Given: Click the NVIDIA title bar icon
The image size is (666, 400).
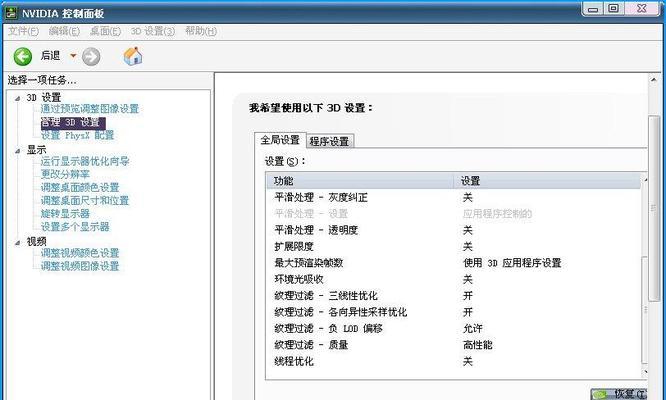Looking at the screenshot, I should (x=11, y=13).
